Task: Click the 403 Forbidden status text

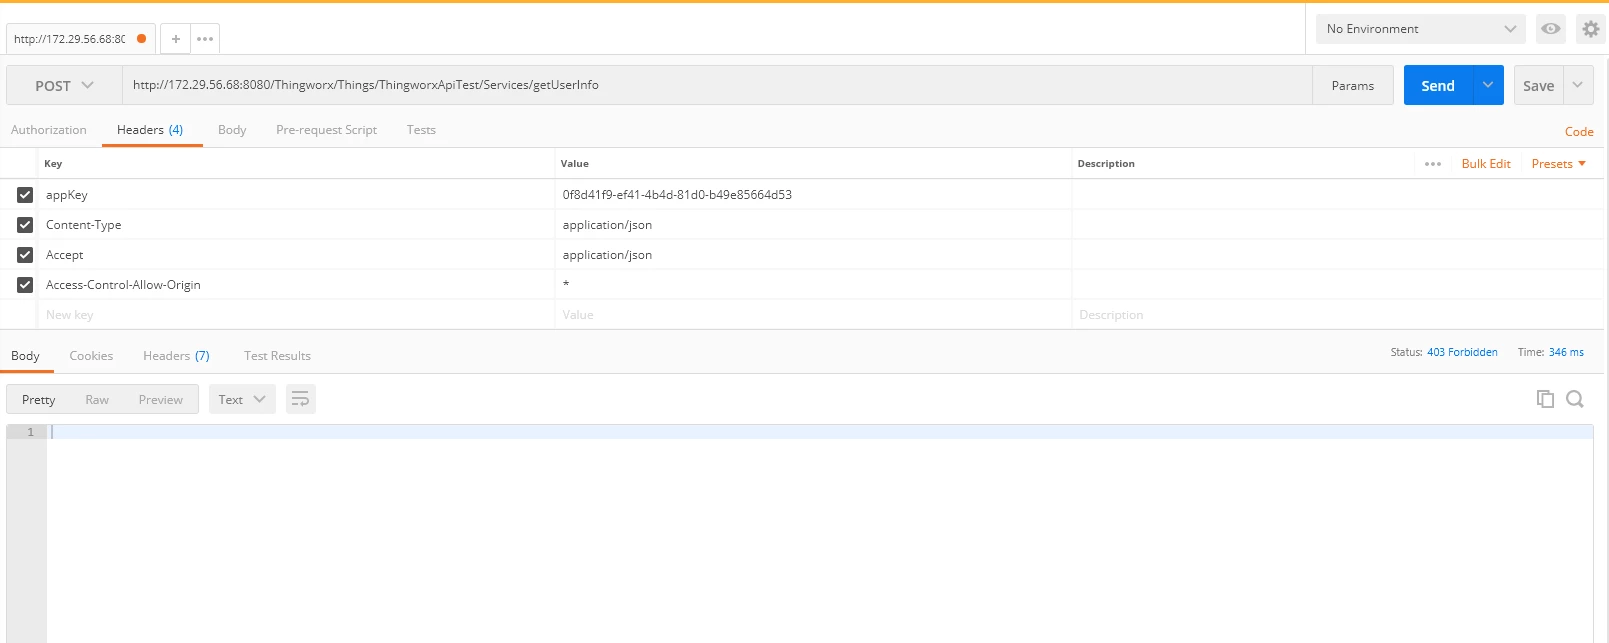Action: (1462, 352)
